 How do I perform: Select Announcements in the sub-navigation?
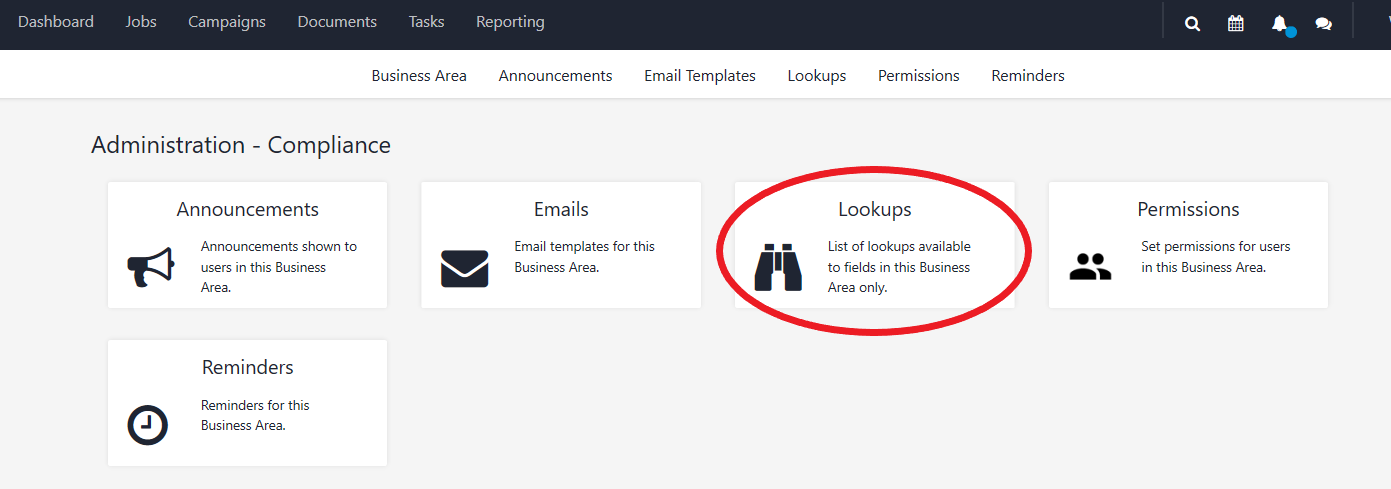555,76
